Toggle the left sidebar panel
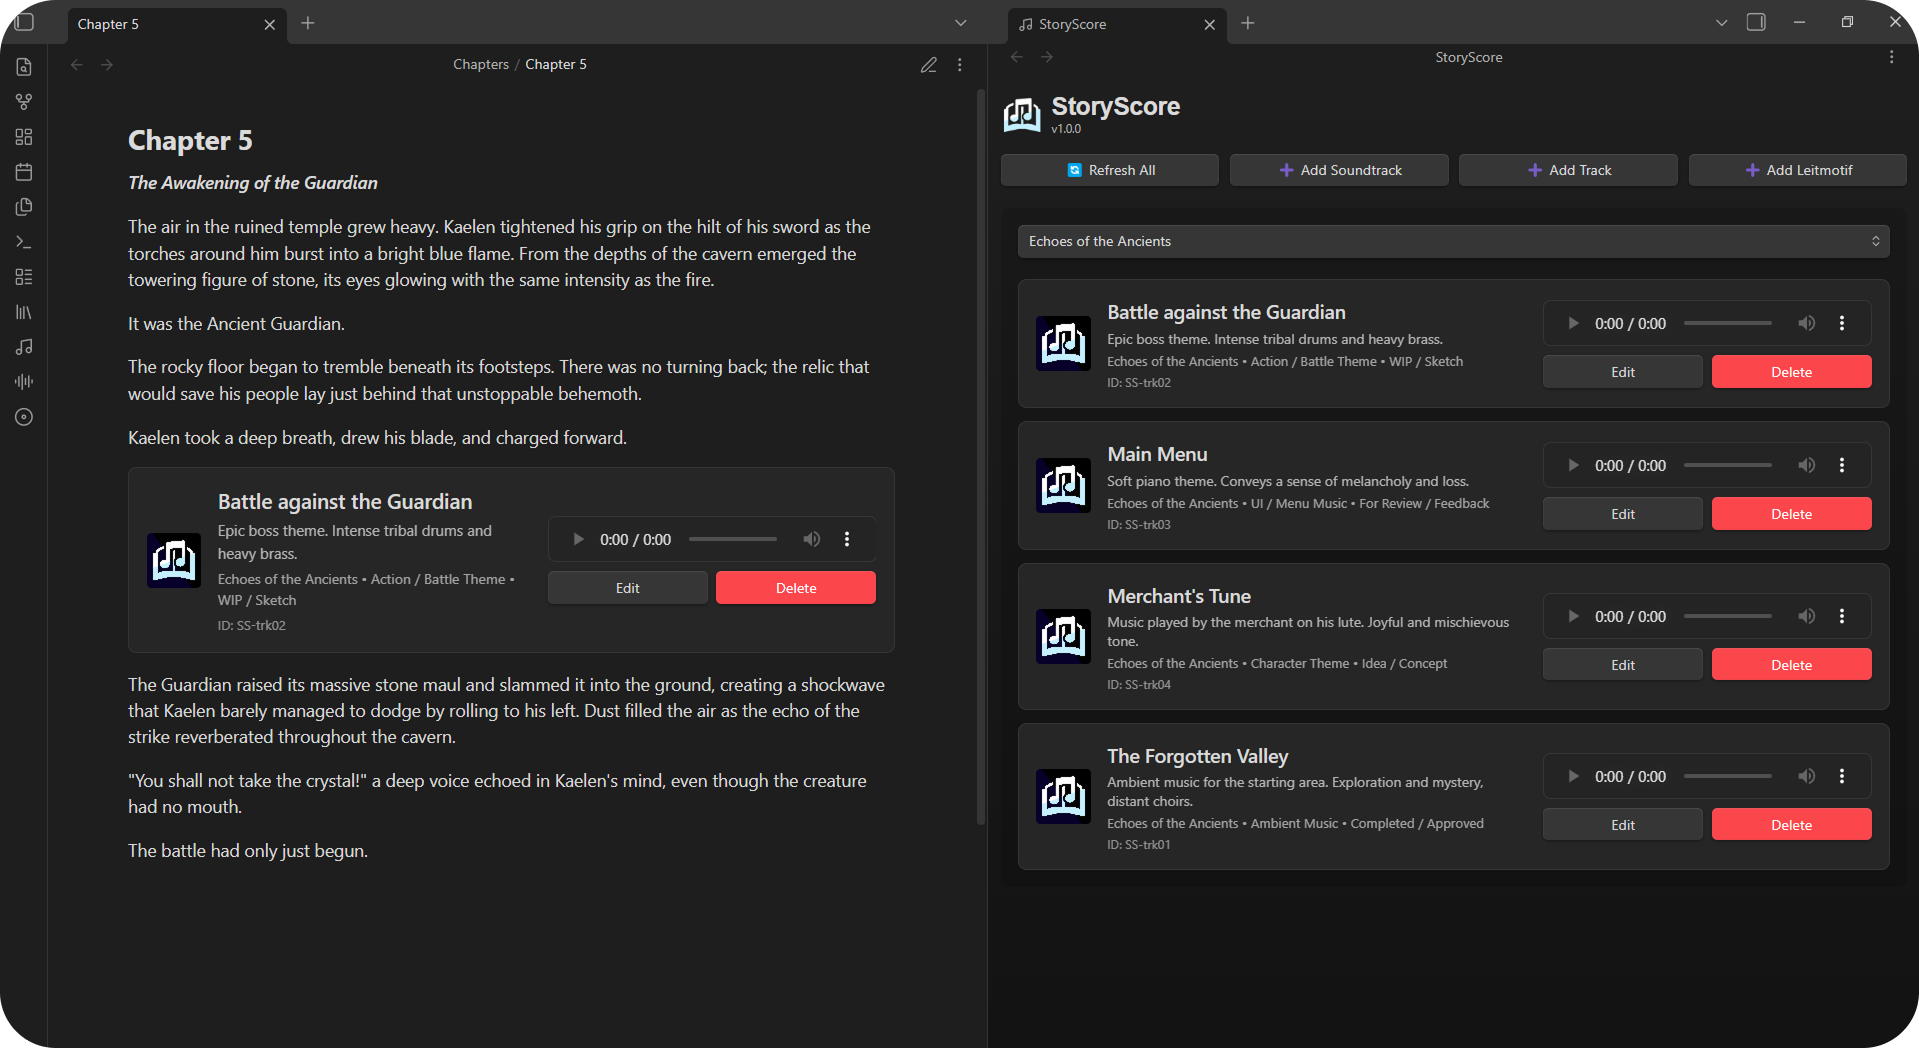 click(25, 22)
